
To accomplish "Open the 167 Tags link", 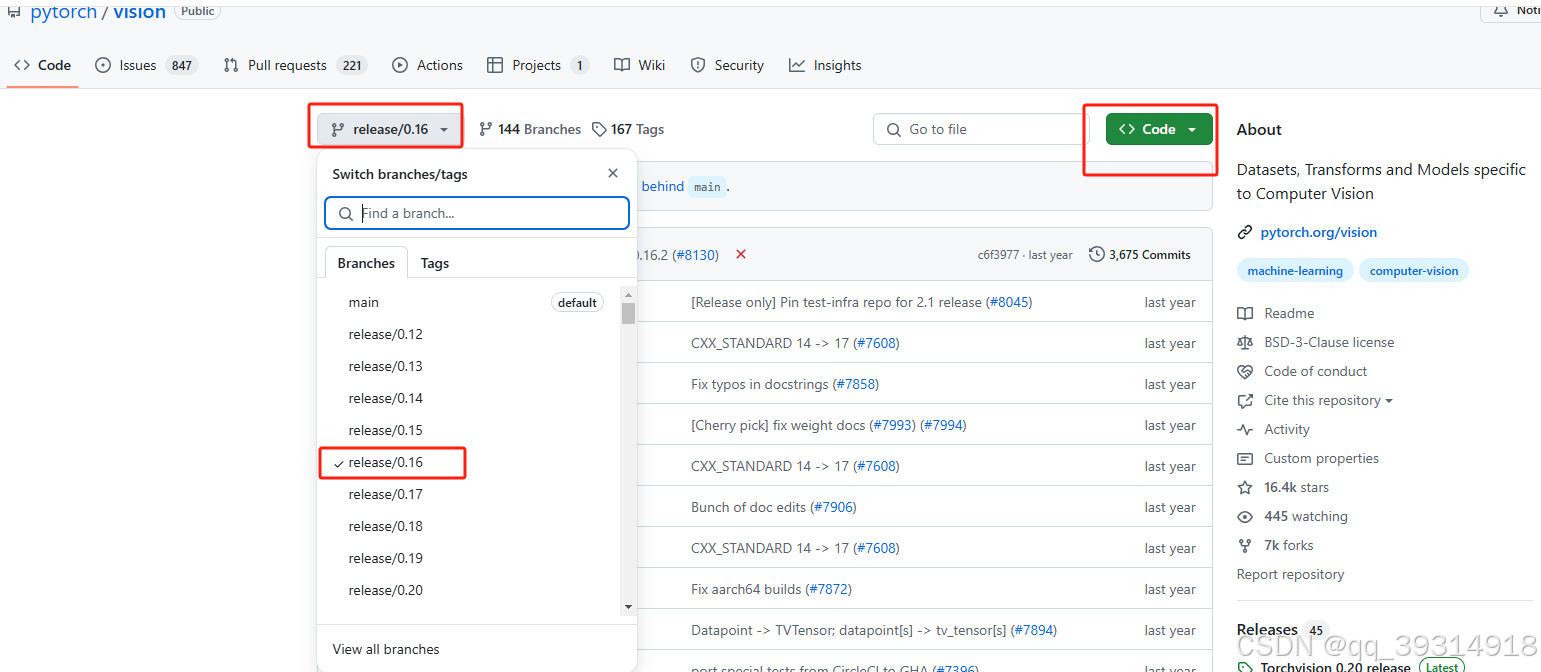I will [628, 129].
